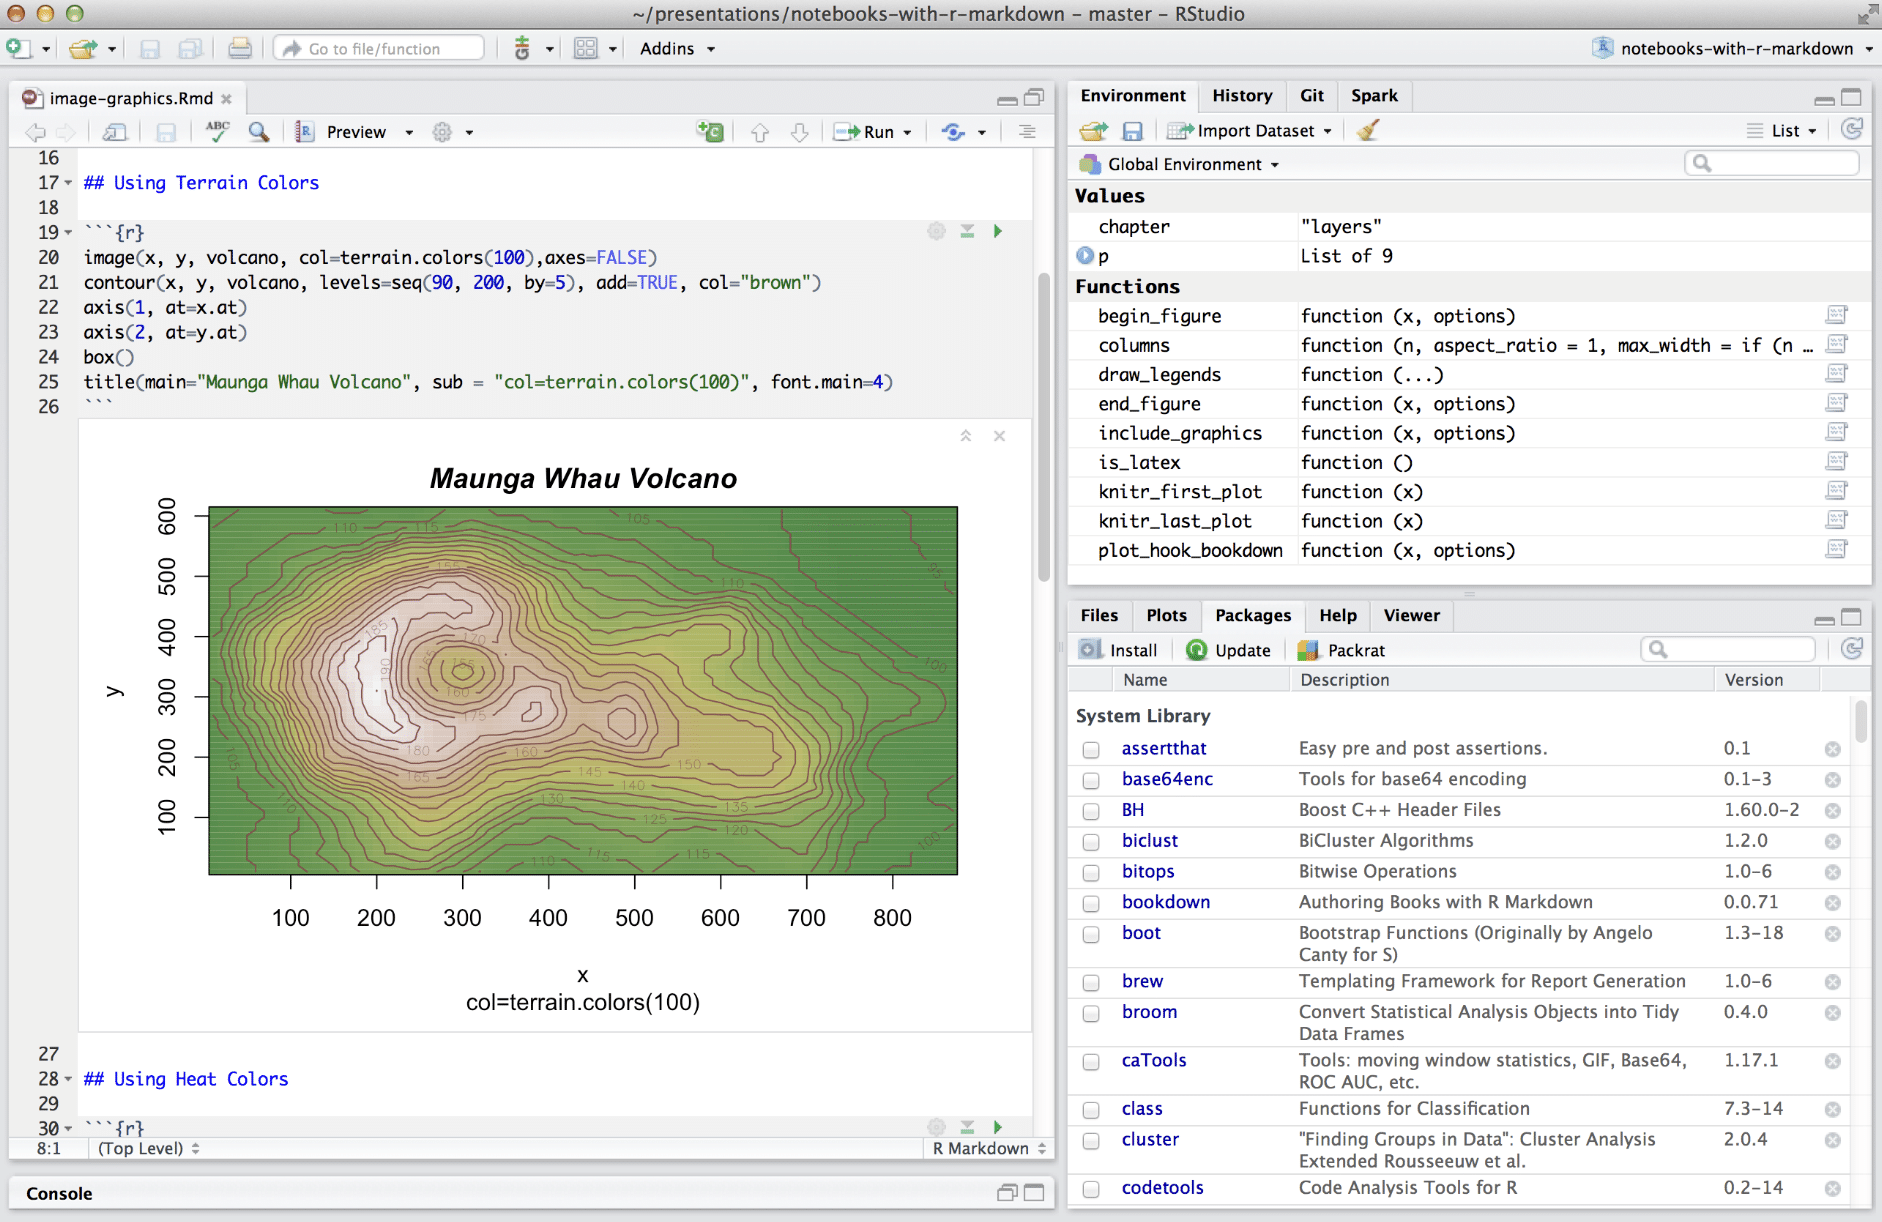The width and height of the screenshot is (1882, 1222).
Task: Switch to the Spark tab
Action: (1374, 96)
